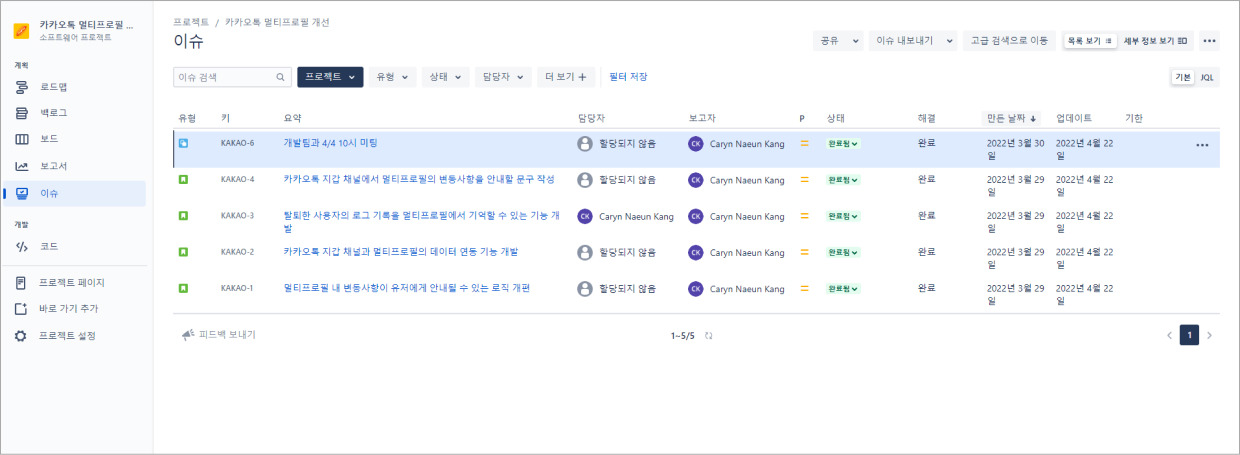Click the story type icon of KAKAO-4
The height and width of the screenshot is (455, 1240).
pos(183,179)
